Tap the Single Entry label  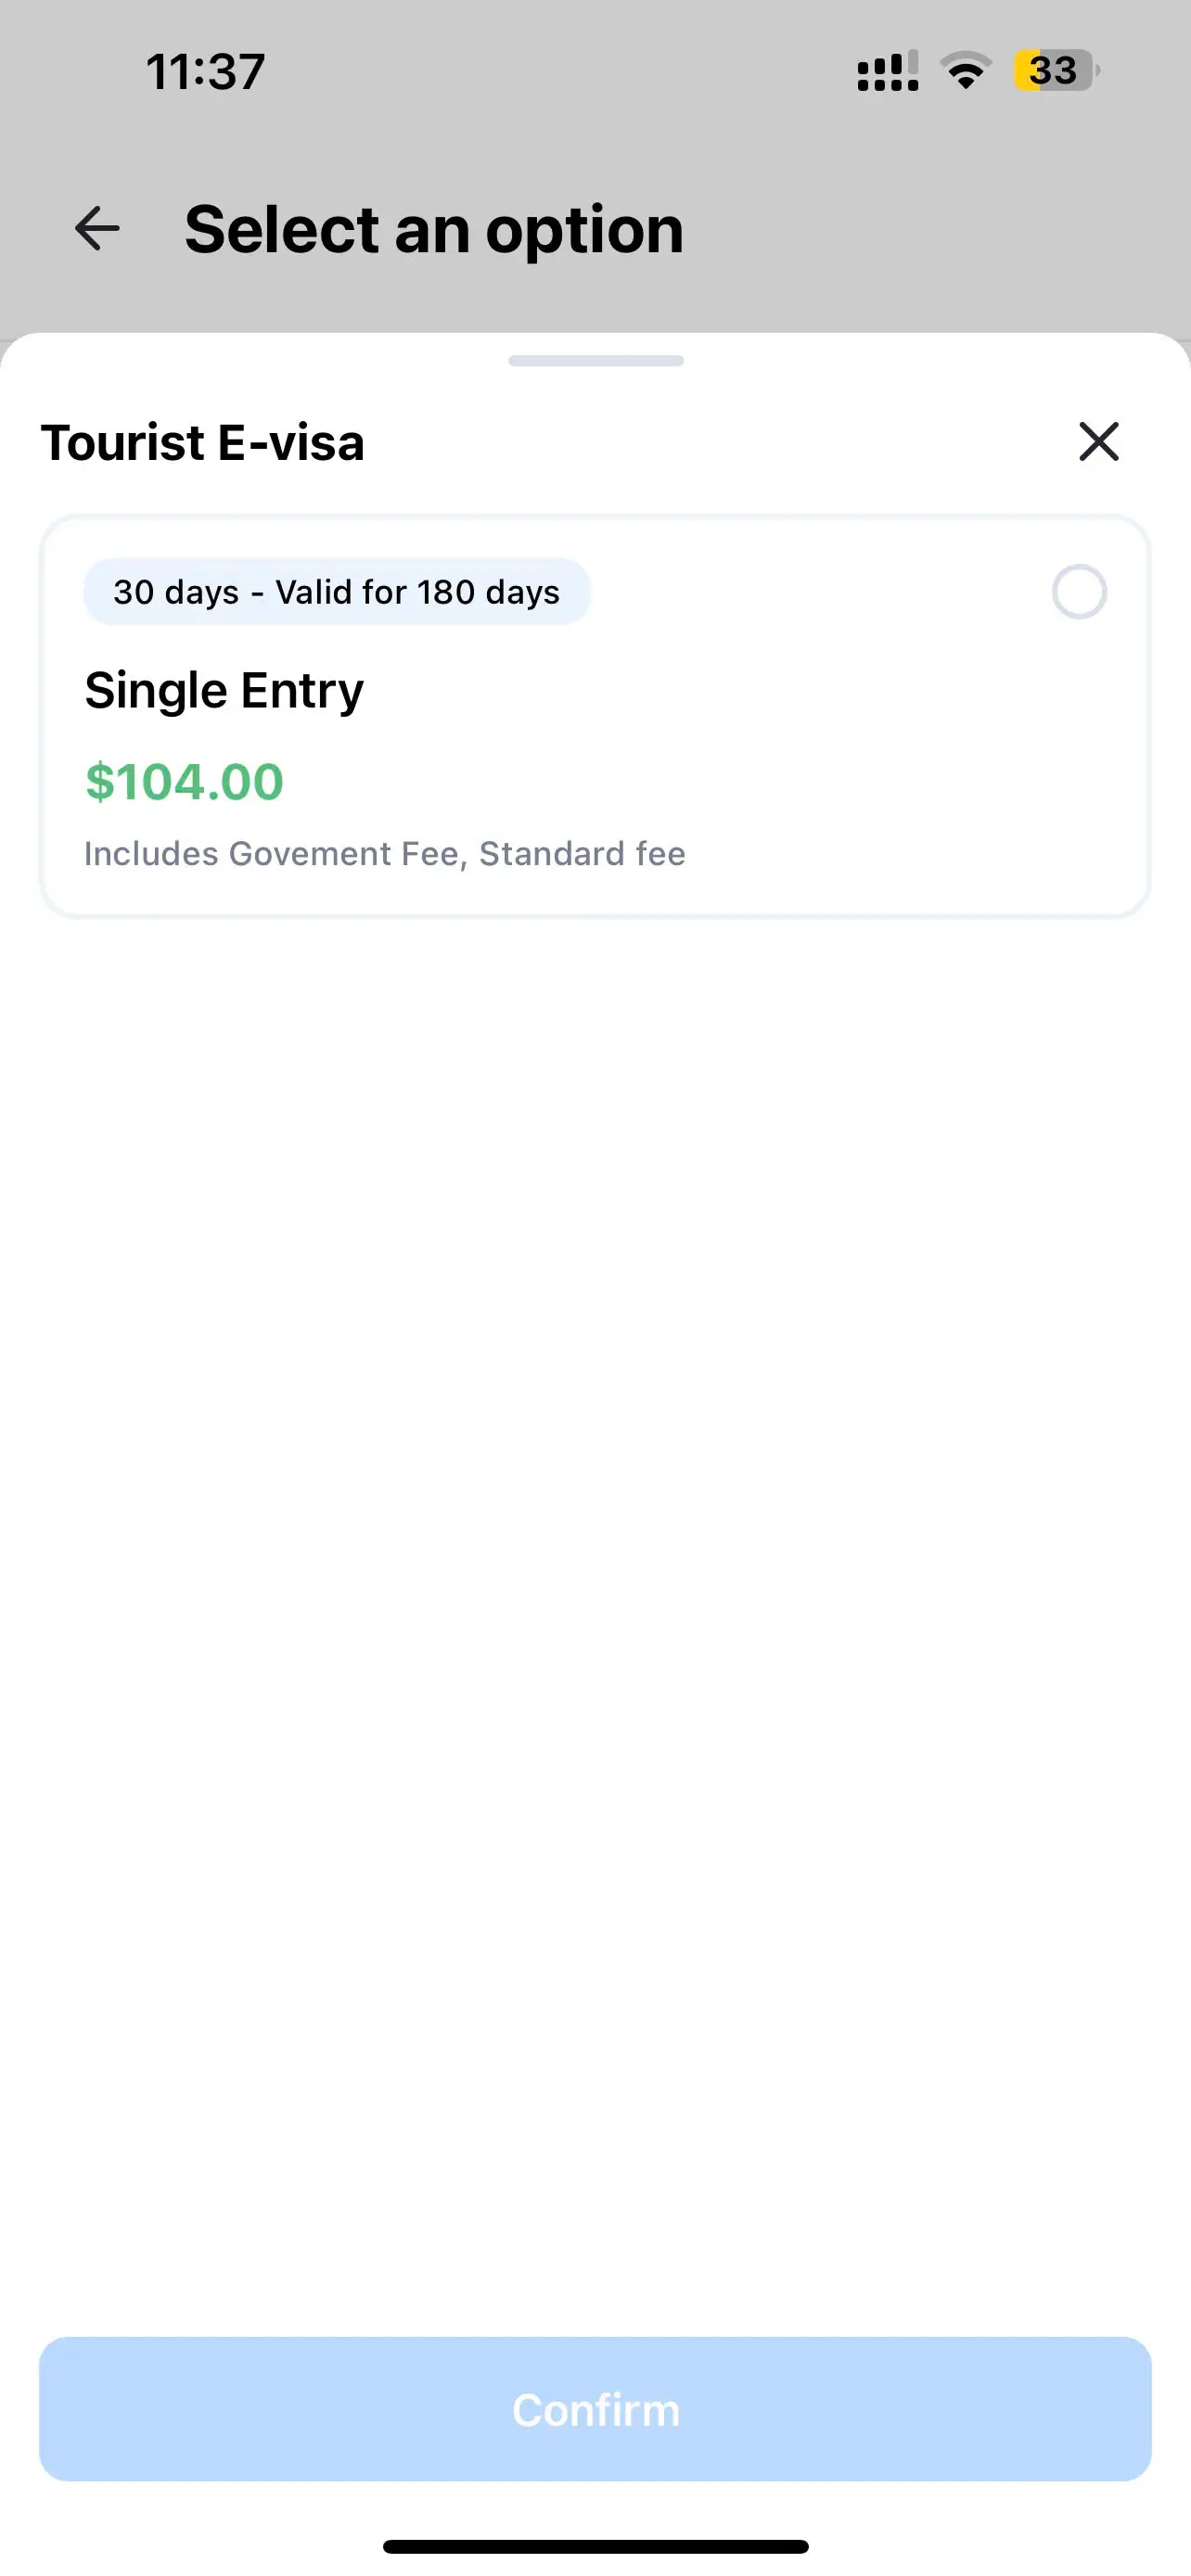point(224,690)
